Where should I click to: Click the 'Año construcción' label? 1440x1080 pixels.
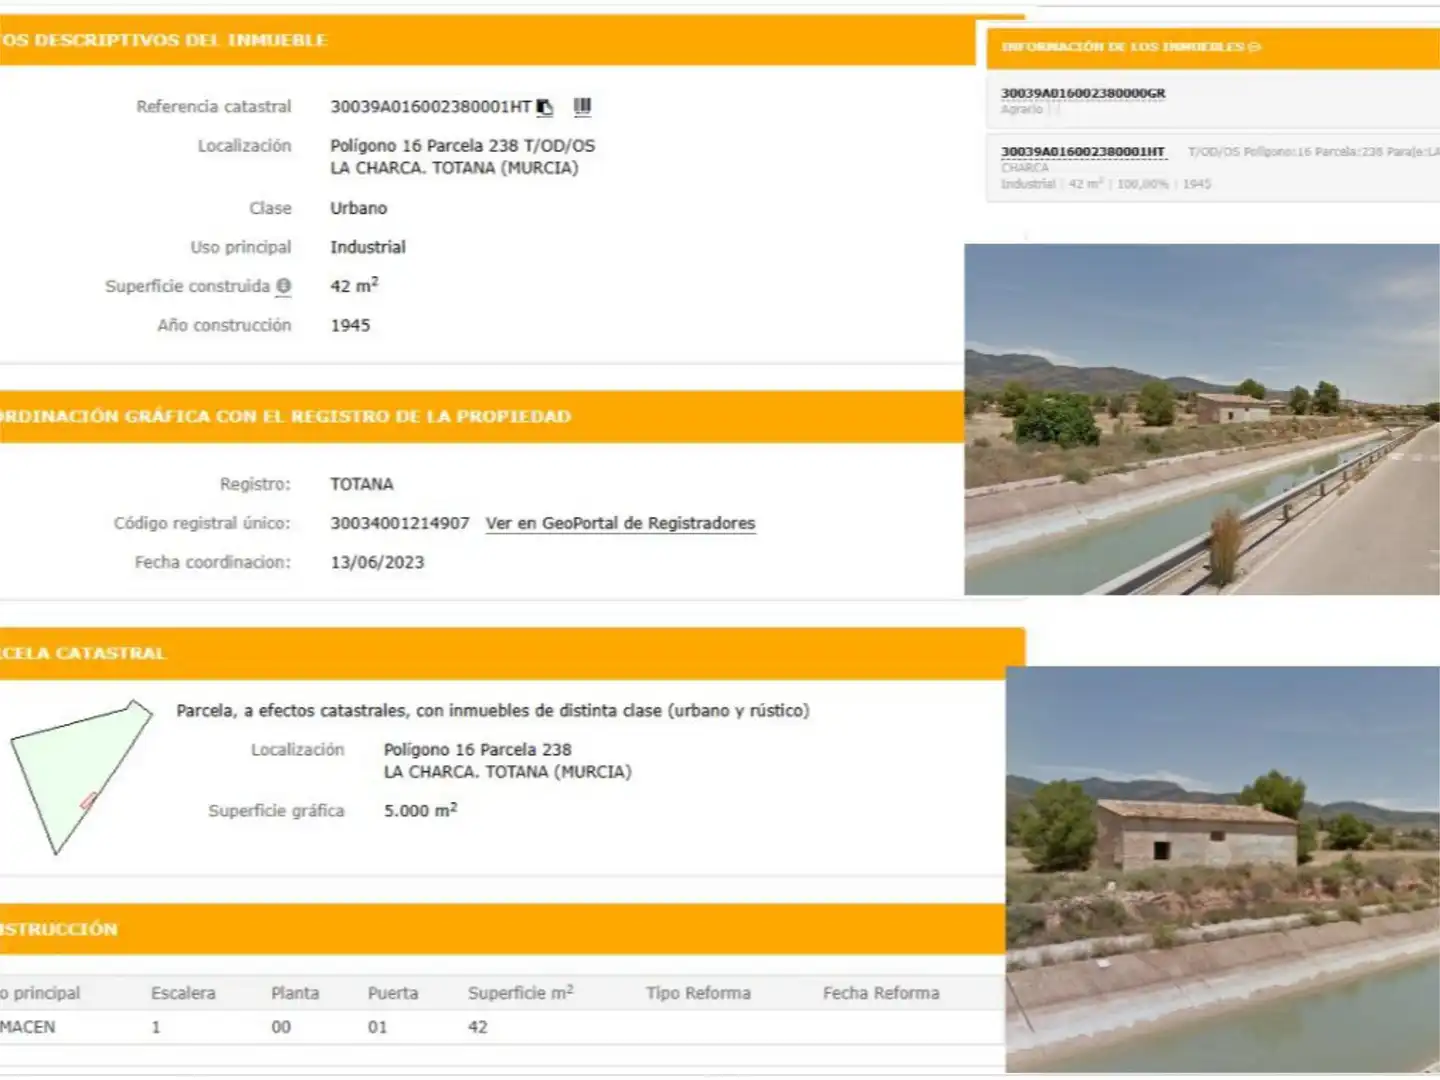224,325
